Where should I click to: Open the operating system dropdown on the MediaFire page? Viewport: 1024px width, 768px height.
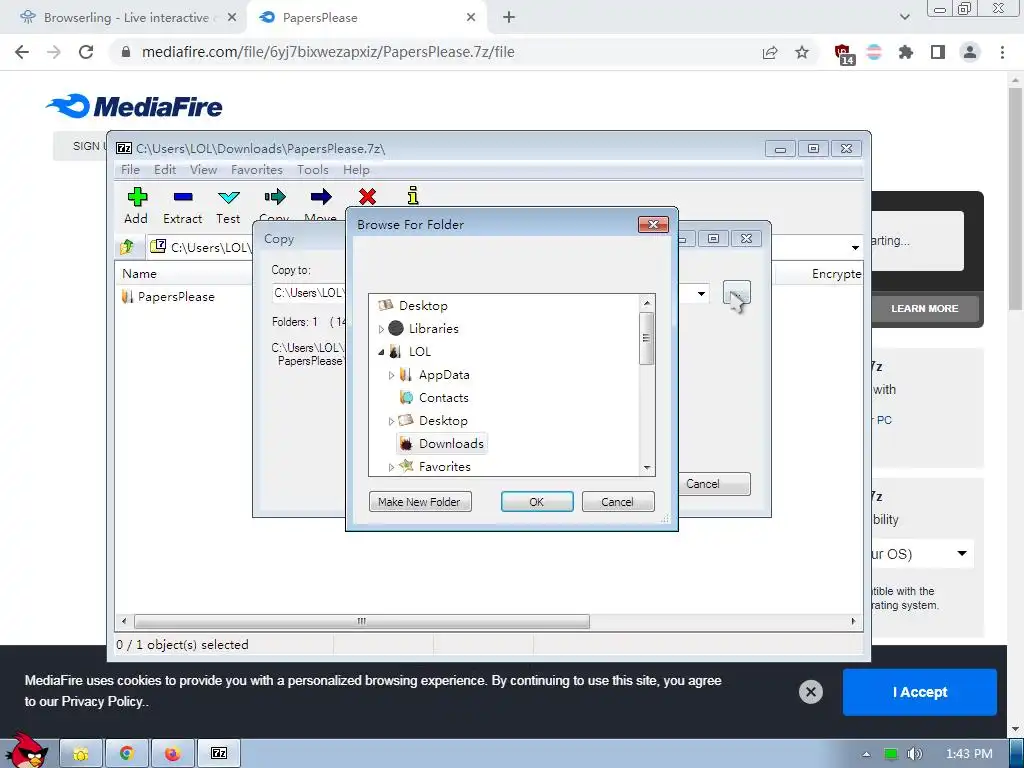click(x=921, y=554)
